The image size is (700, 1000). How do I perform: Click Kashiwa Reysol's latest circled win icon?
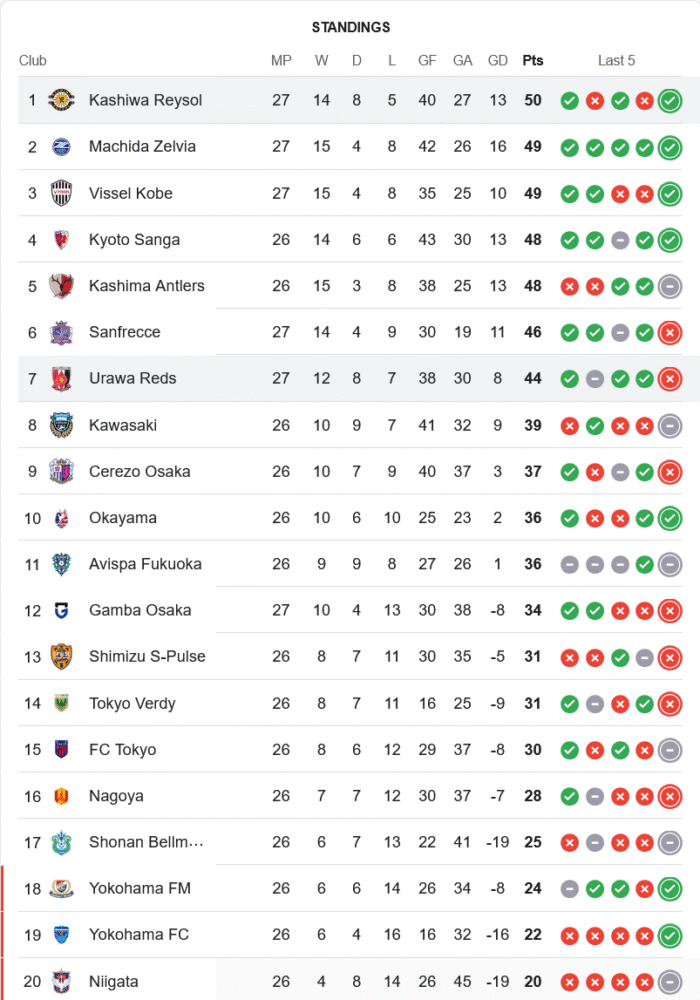tap(670, 100)
